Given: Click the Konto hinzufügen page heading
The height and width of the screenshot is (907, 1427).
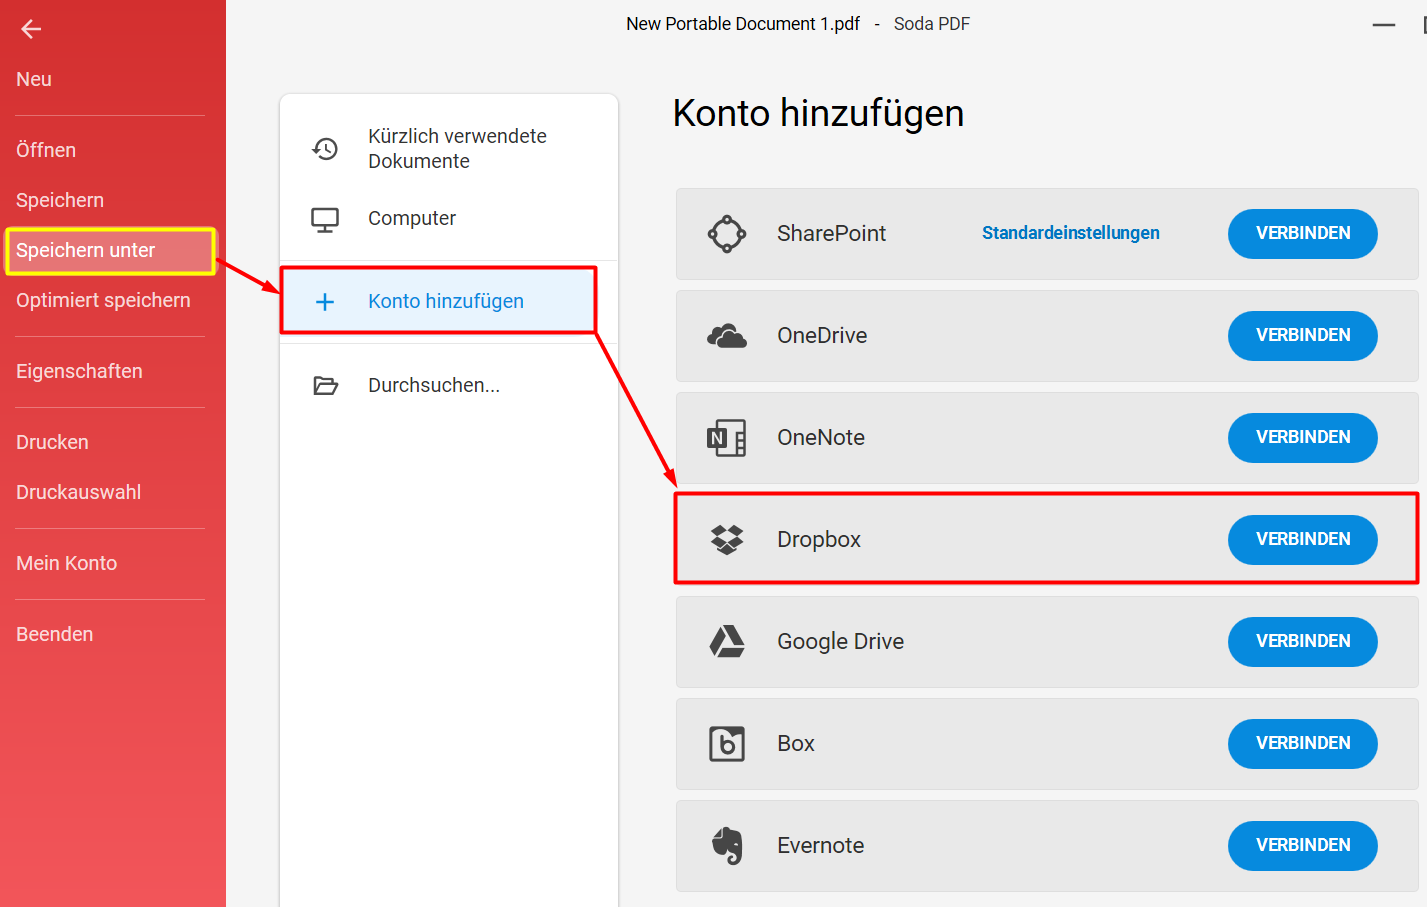Looking at the screenshot, I should pyautogui.click(x=818, y=113).
